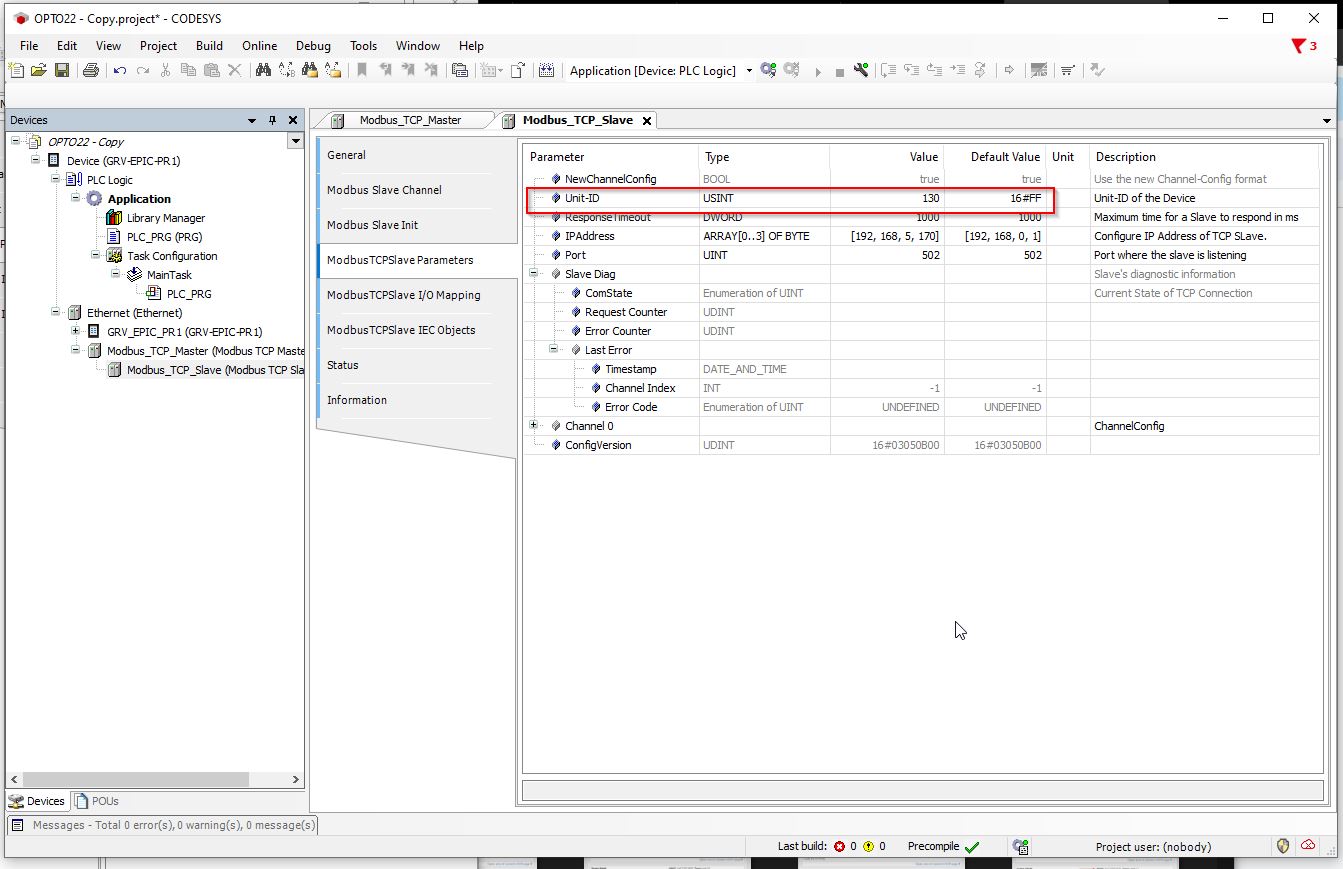Click the IPAddress value cell
Image resolution: width=1343 pixels, height=869 pixels.
coord(886,236)
